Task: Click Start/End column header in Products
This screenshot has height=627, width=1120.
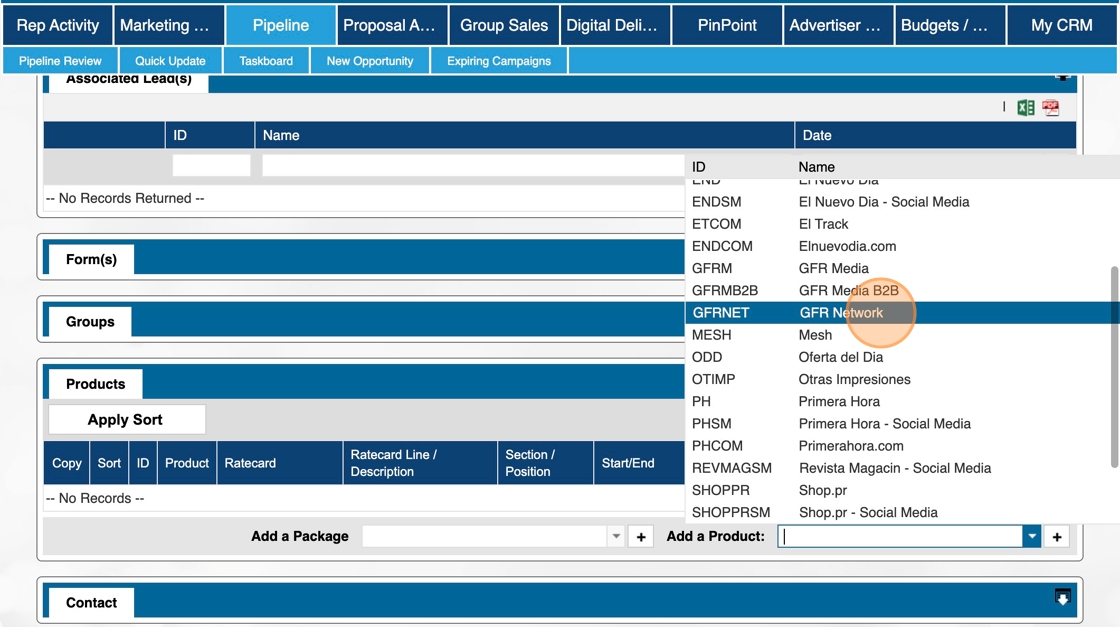Action: coord(639,463)
